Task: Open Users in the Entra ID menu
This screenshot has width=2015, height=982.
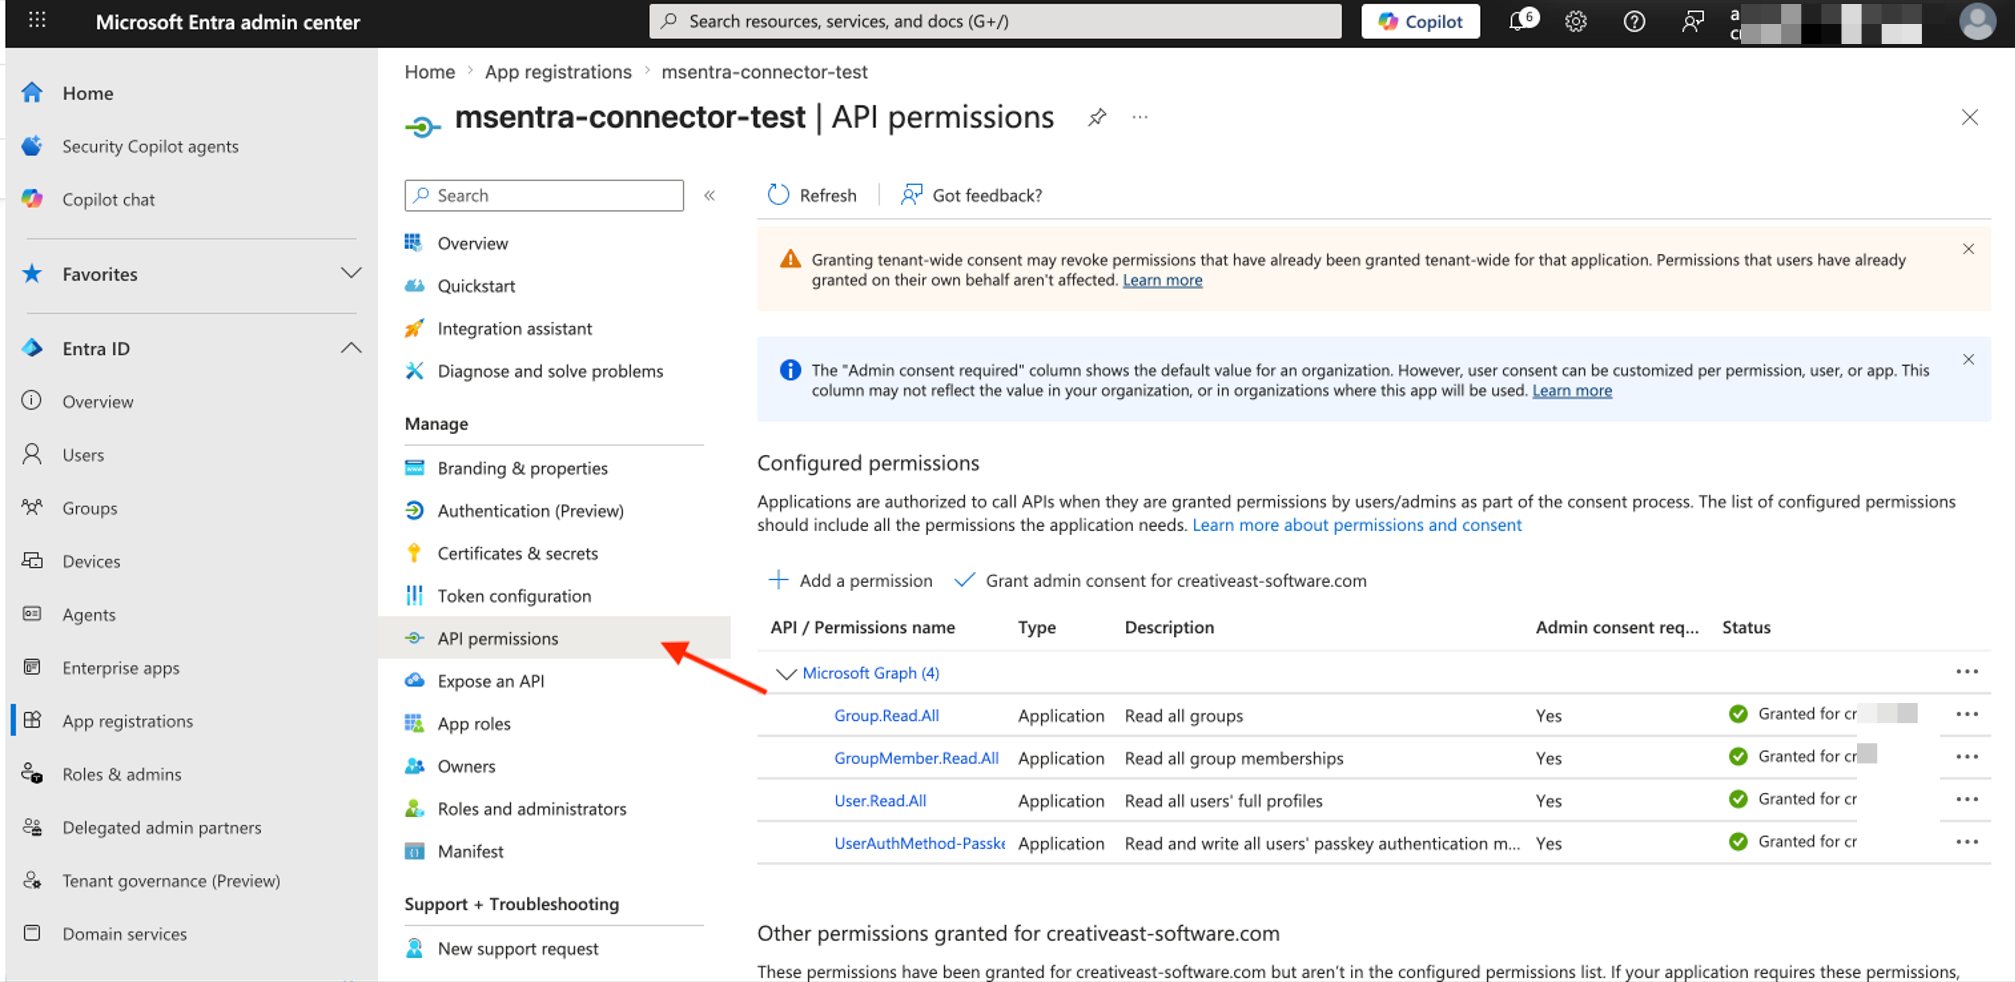Action: 83,455
